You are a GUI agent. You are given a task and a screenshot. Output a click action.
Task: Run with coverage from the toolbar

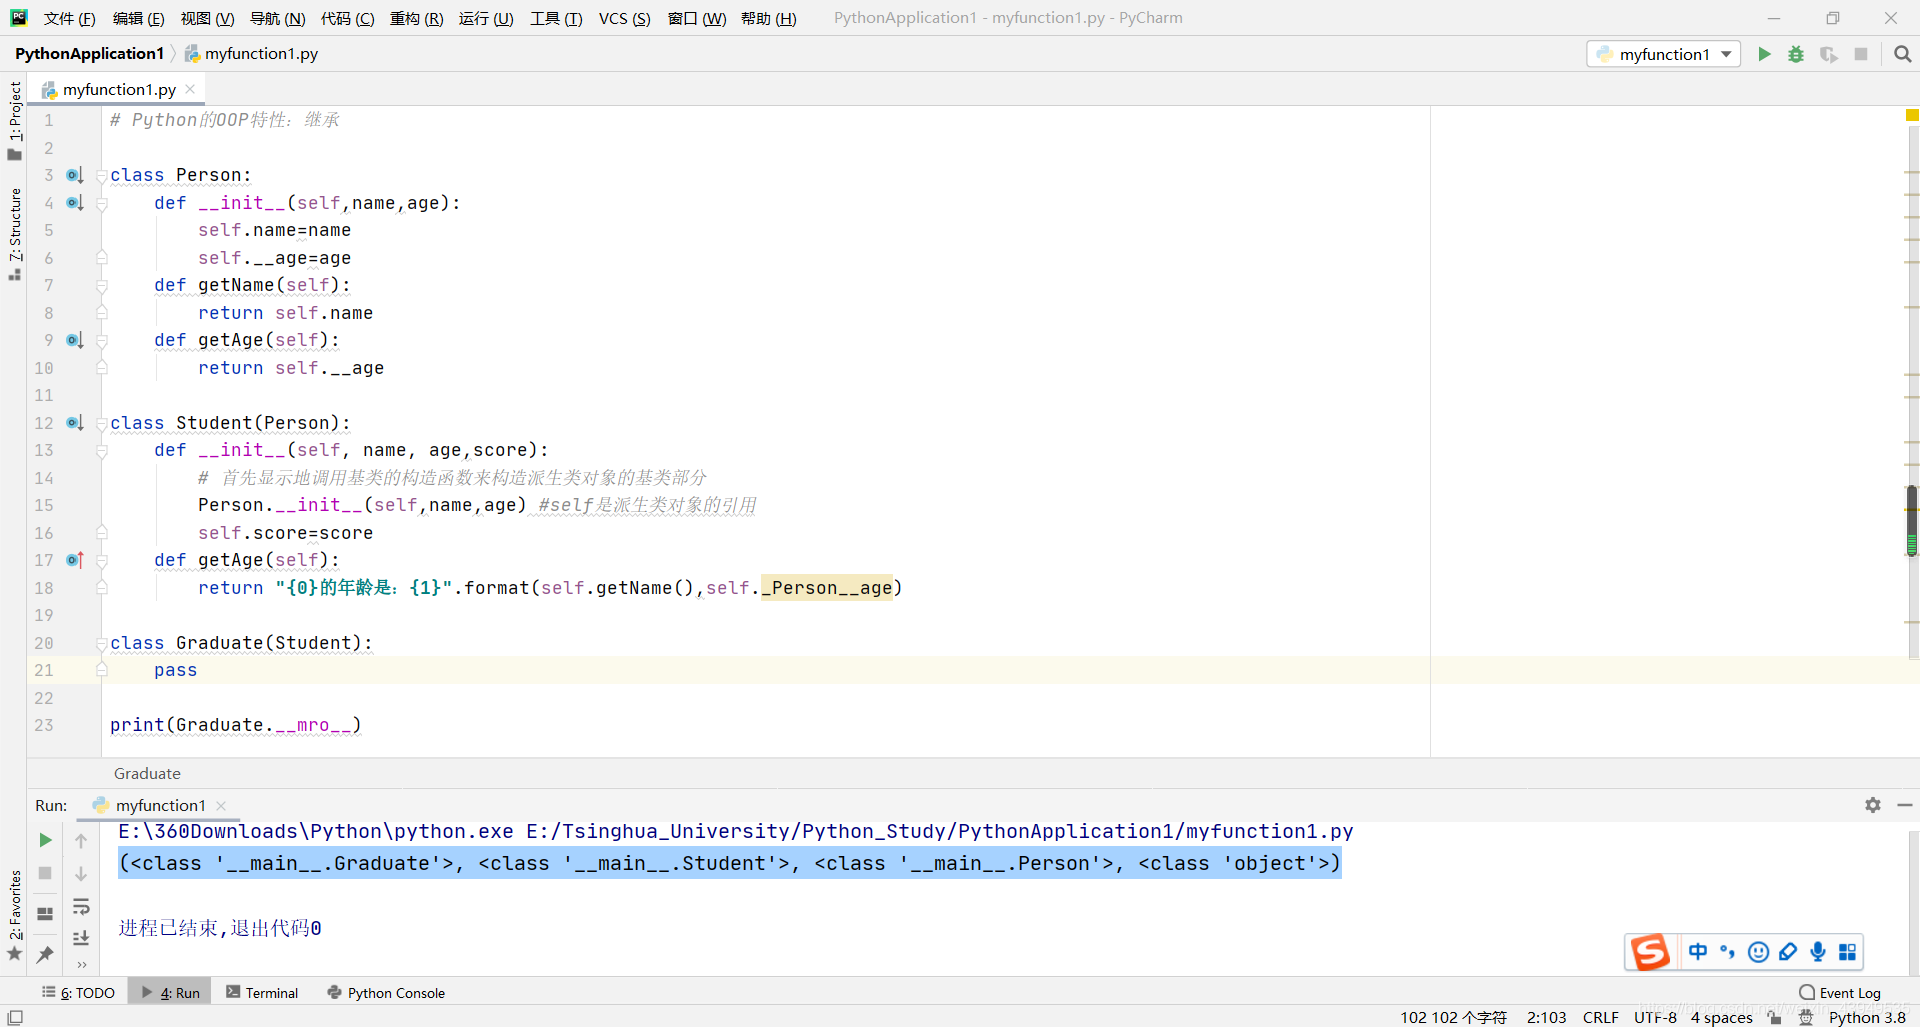(x=1828, y=54)
